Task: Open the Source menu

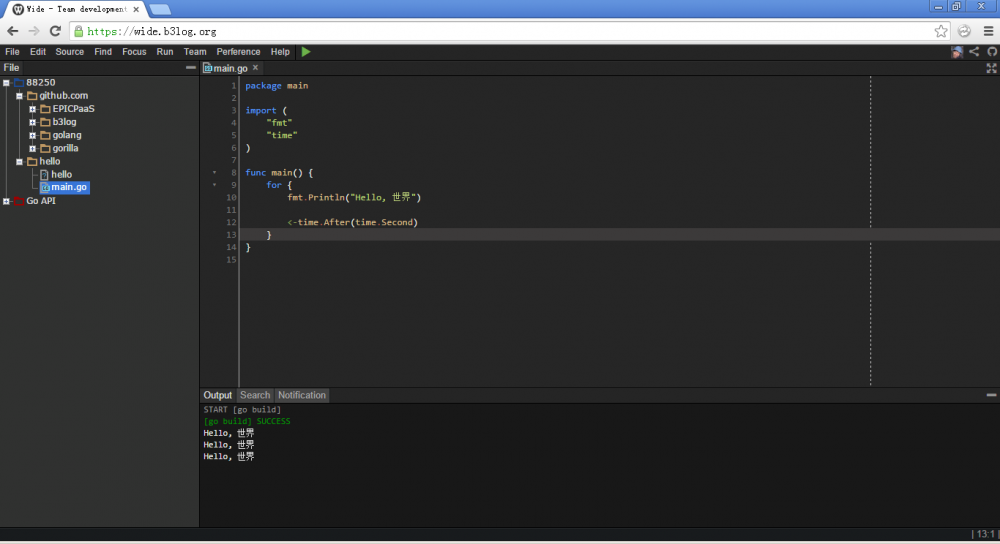Action: point(70,52)
